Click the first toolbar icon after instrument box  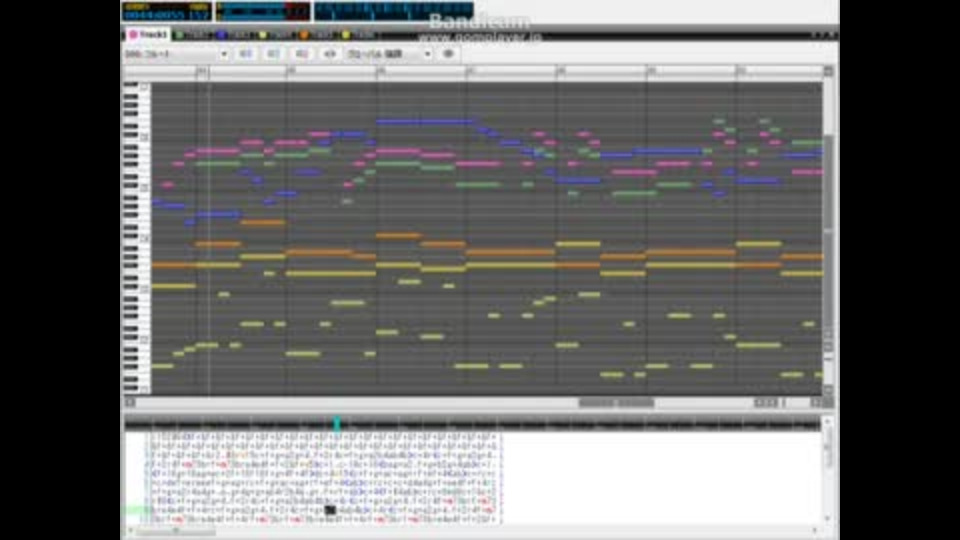click(246, 54)
